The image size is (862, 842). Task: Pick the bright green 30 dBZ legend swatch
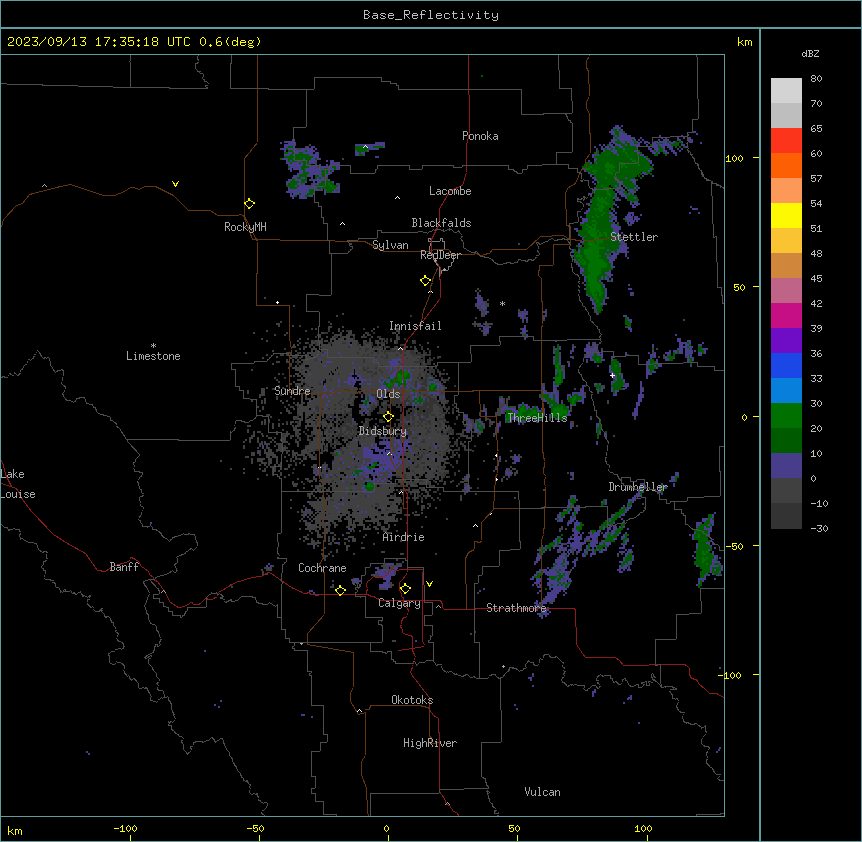point(786,416)
